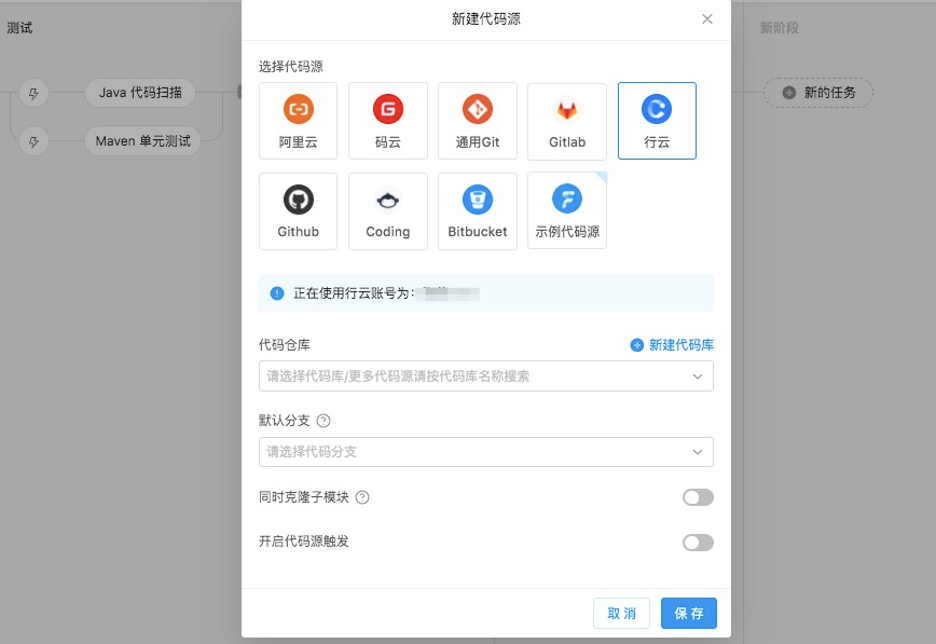The image size is (936, 644).
Task: Add a task via 新的任务
Action: click(x=818, y=93)
